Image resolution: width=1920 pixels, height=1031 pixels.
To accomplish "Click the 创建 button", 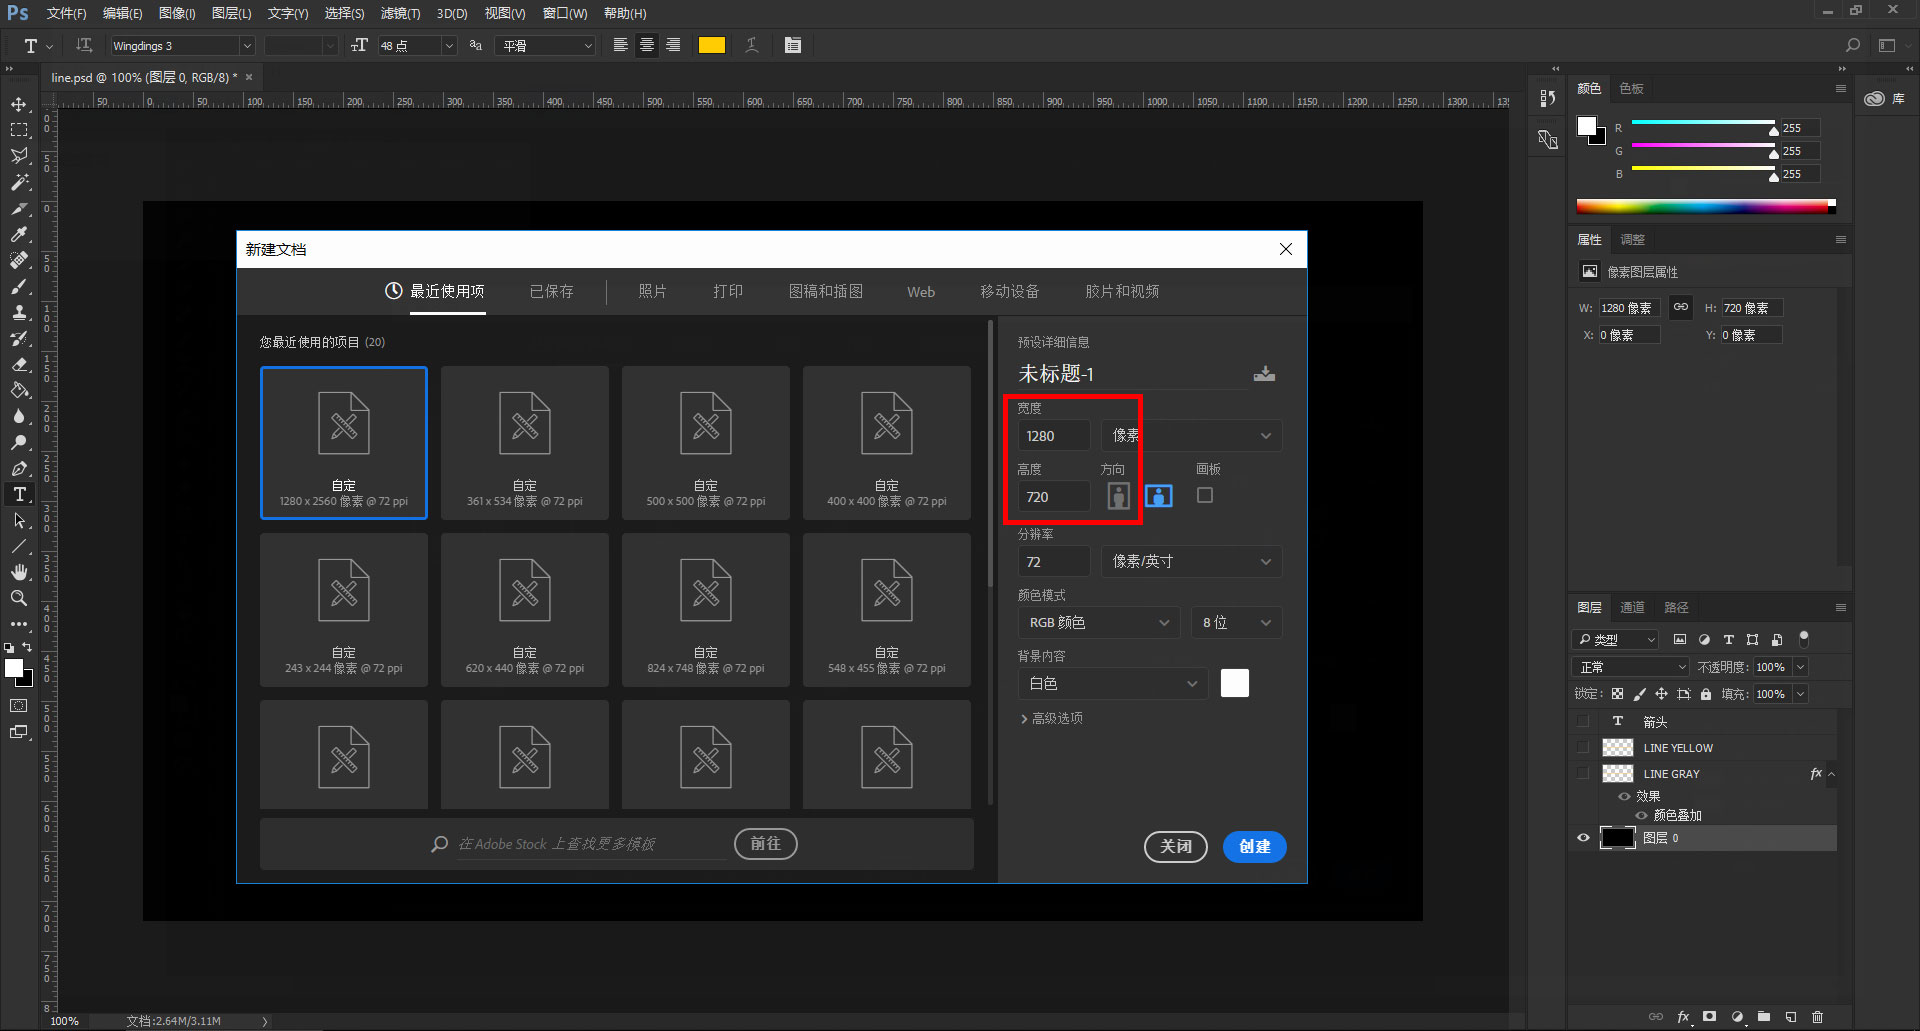I will click(x=1254, y=846).
